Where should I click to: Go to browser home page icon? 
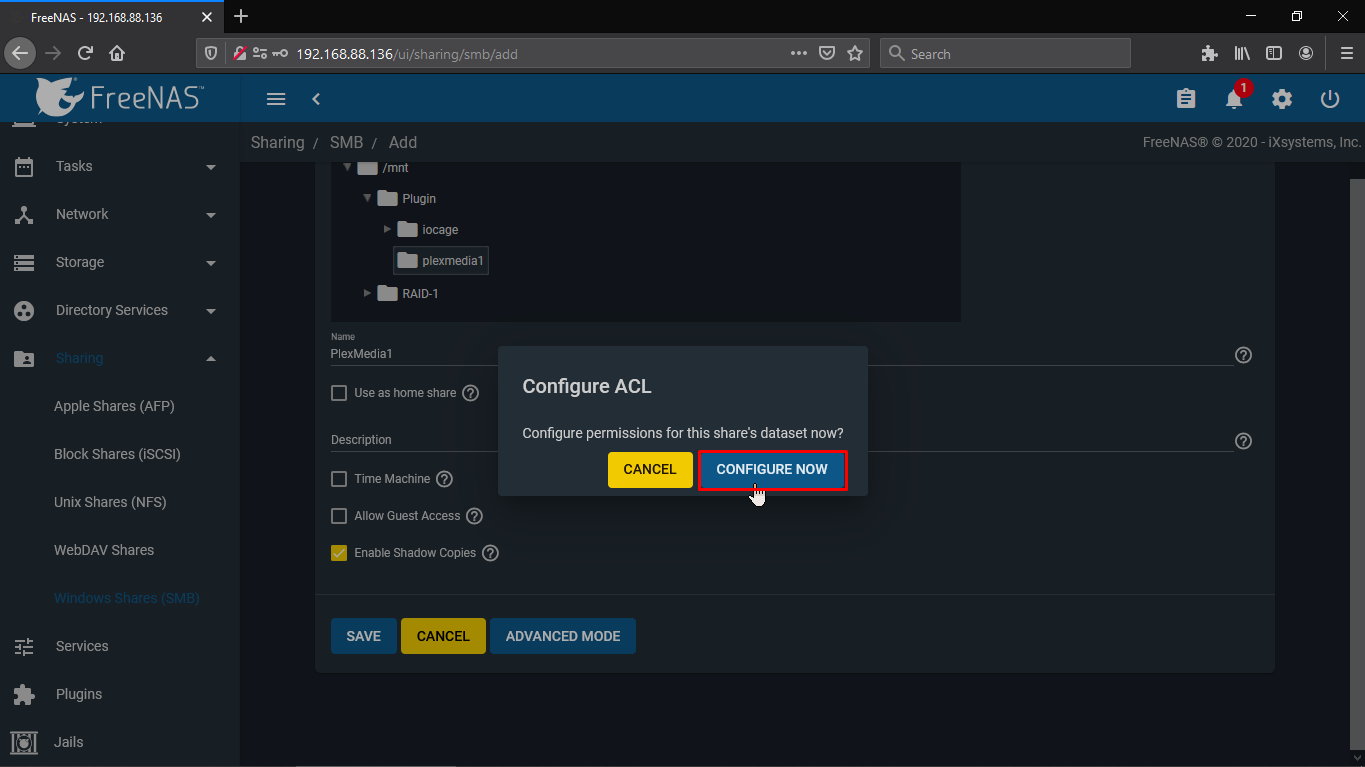coord(117,54)
